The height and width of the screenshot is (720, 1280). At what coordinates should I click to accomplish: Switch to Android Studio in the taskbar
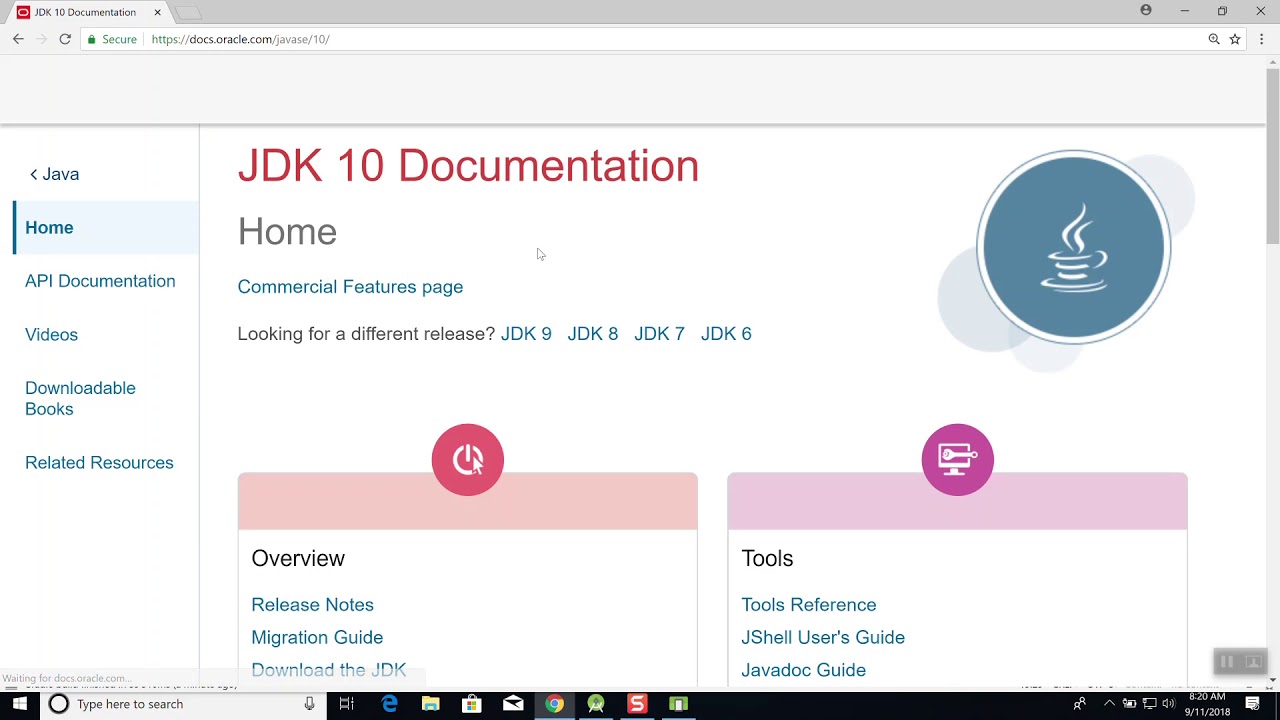pos(596,704)
